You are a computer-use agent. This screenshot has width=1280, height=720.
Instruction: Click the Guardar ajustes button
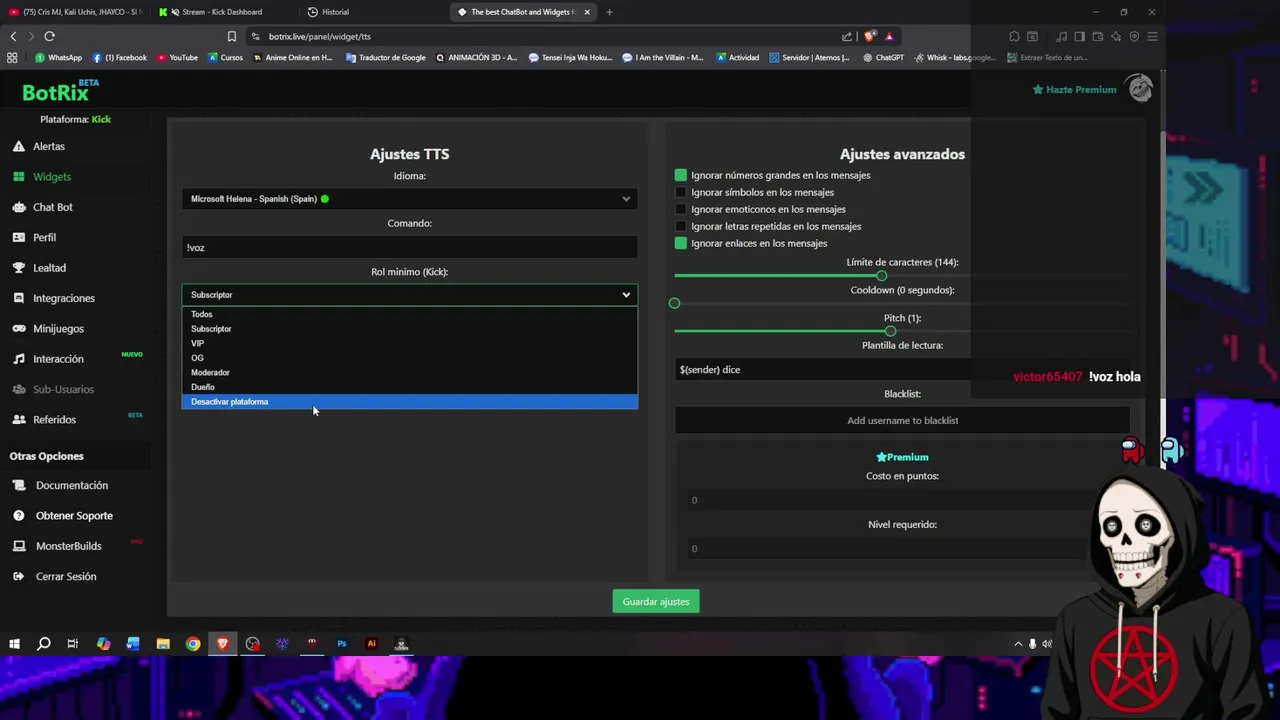(x=656, y=601)
